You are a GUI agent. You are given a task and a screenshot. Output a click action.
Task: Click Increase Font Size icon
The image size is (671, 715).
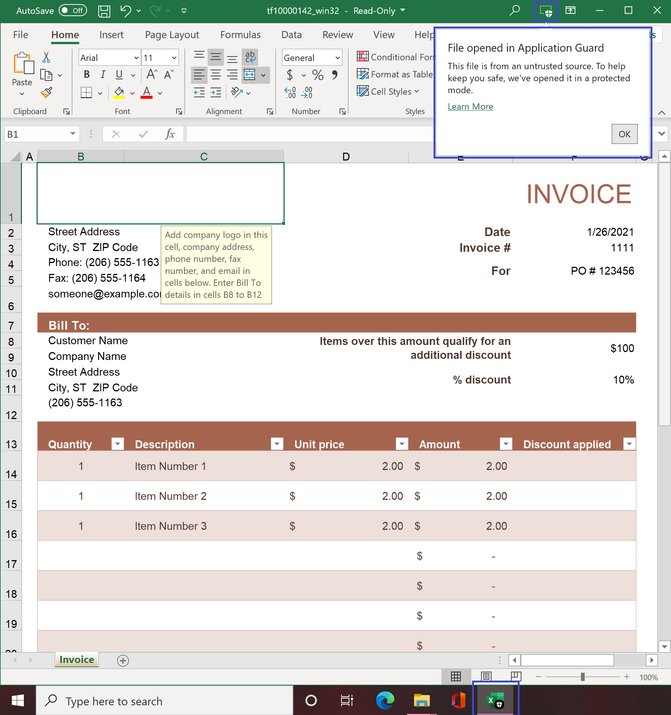[152, 75]
